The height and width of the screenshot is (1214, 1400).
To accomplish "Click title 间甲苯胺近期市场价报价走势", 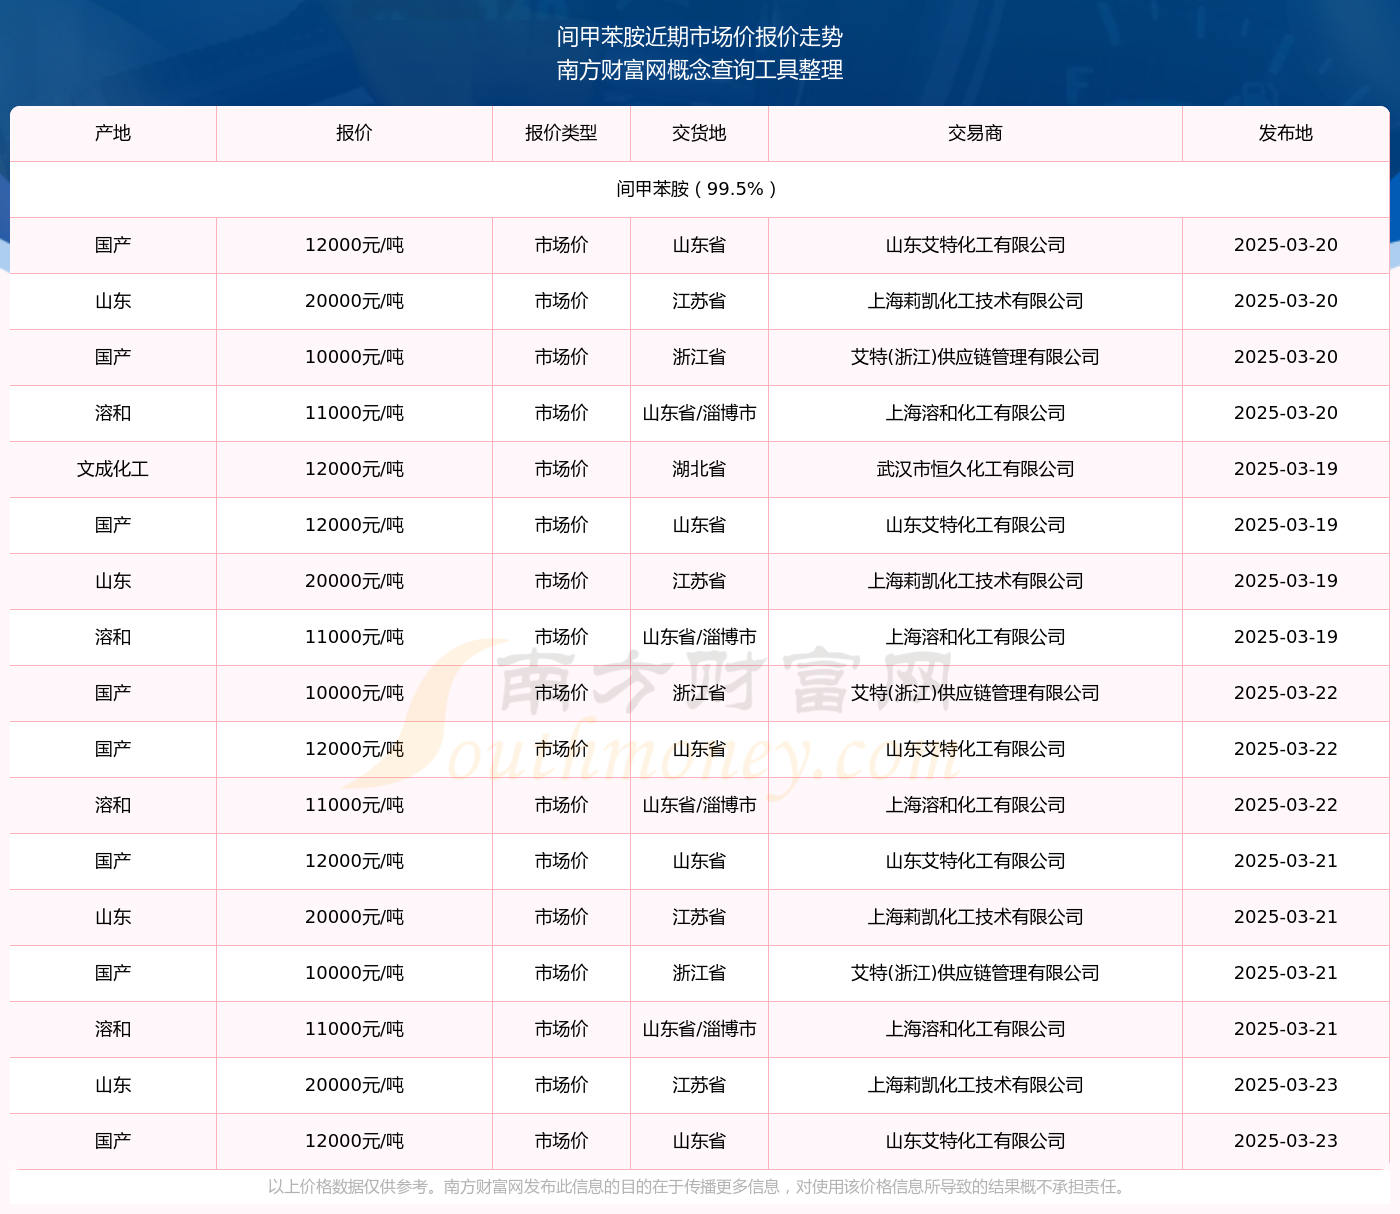I will coord(700,37).
